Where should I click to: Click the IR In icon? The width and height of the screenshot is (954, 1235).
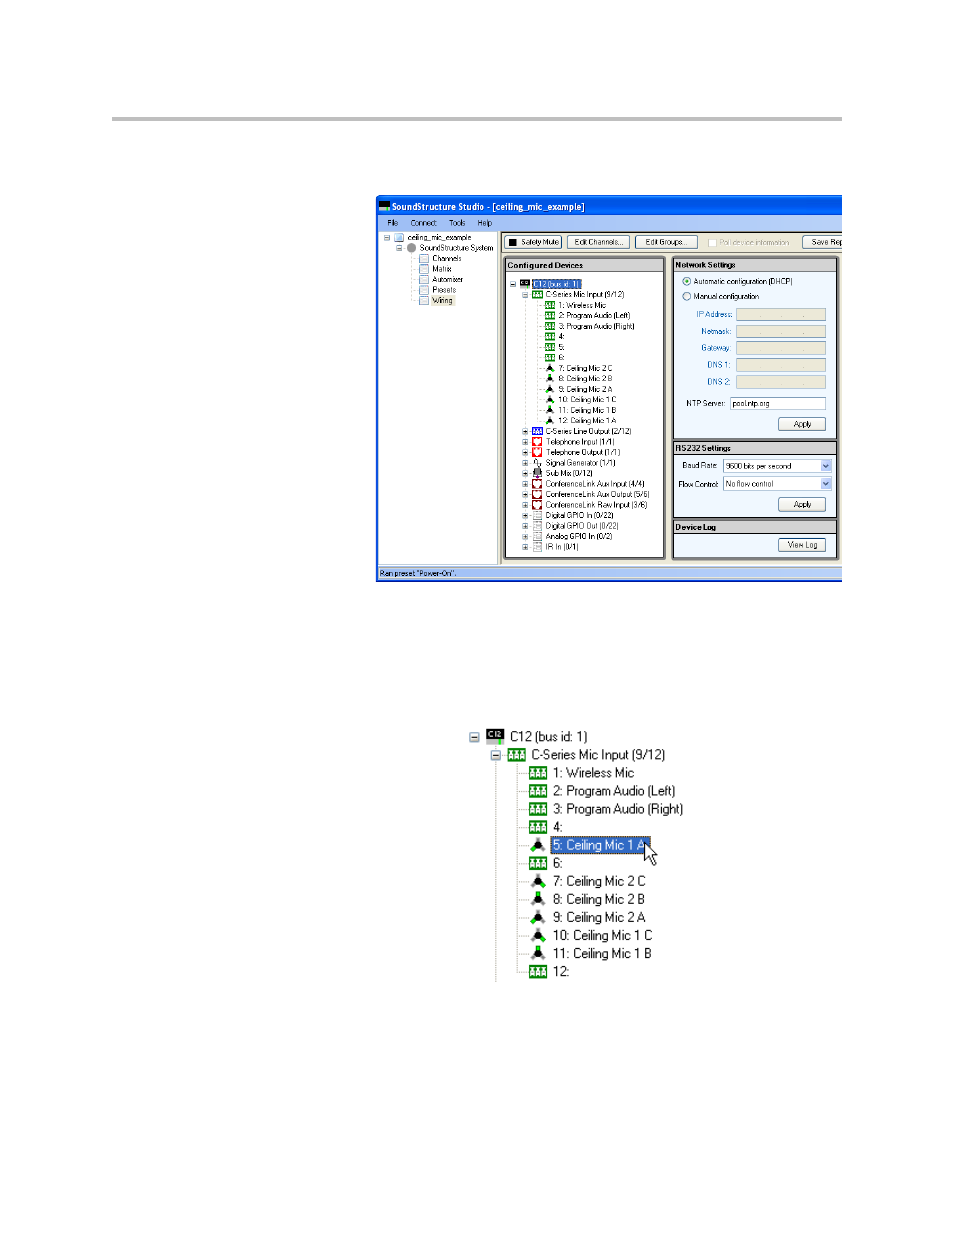tap(537, 546)
